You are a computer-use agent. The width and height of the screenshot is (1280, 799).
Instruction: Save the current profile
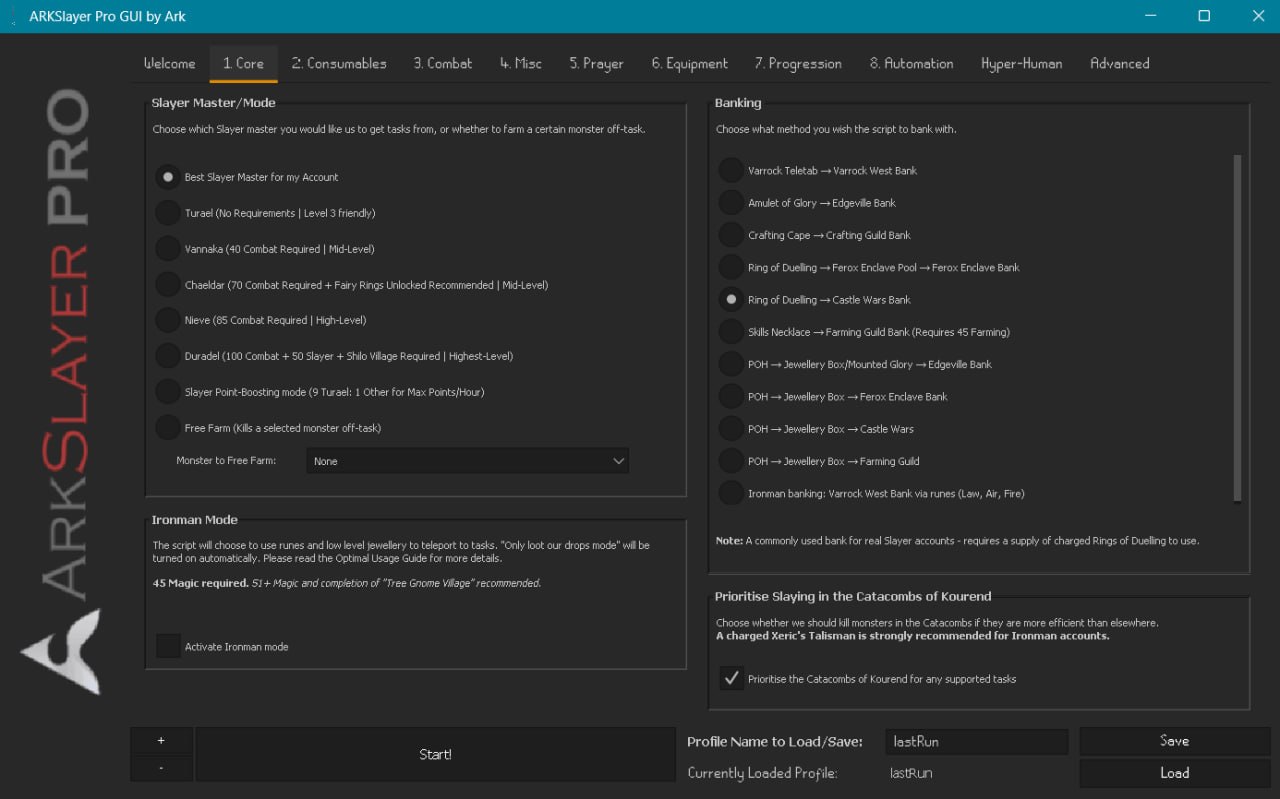pyautogui.click(x=1174, y=741)
